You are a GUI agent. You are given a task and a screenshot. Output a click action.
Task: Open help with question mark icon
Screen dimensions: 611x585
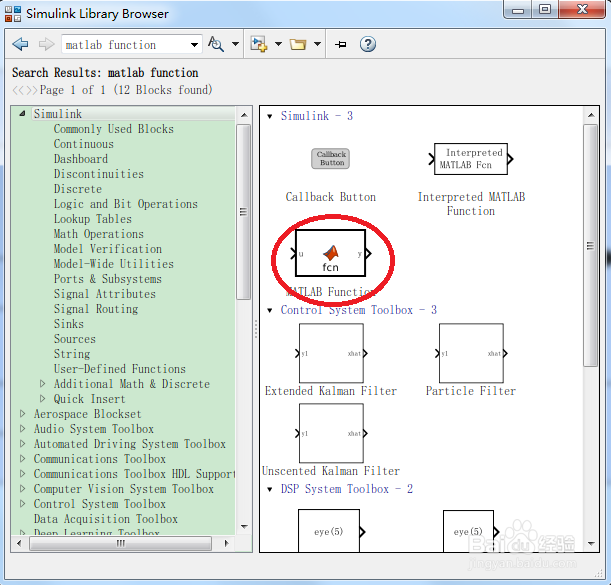[367, 44]
